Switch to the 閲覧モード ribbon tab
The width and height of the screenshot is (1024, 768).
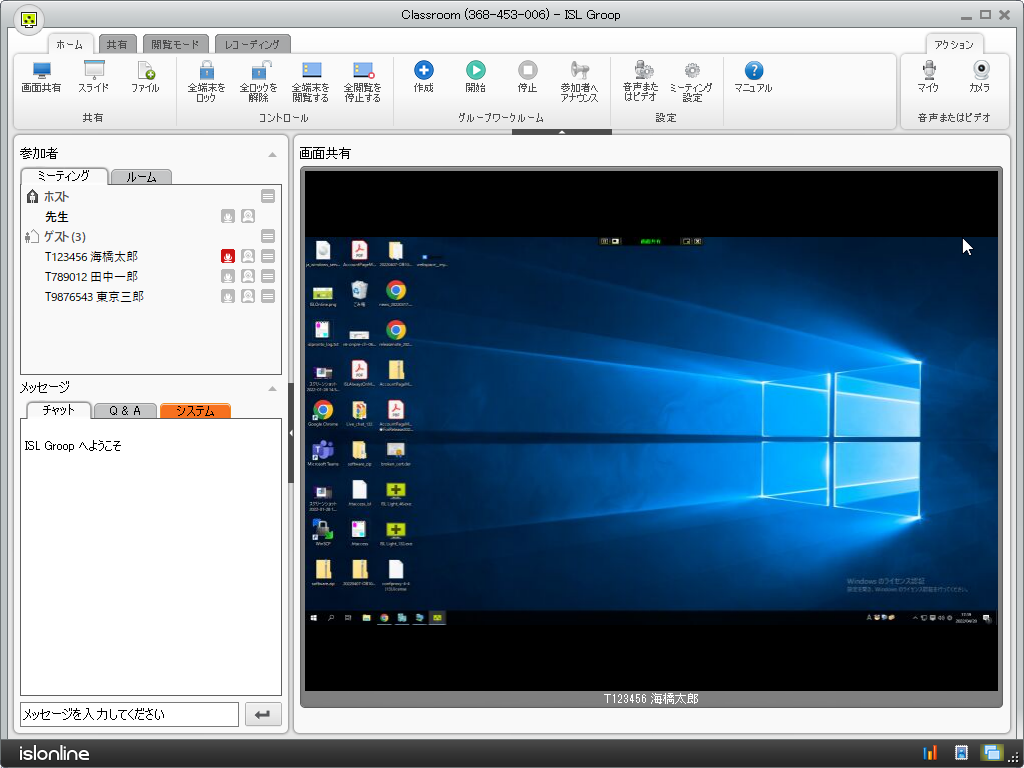coord(176,44)
